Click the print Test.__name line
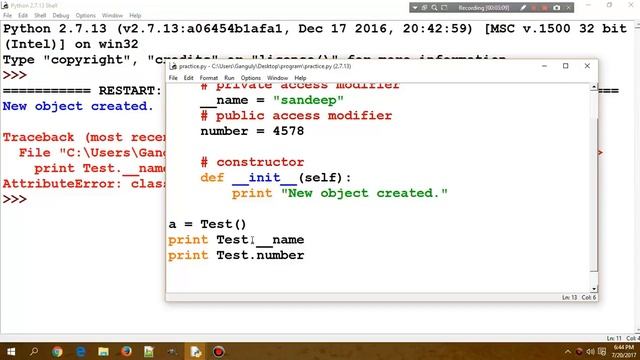Screen dimensions: 640x360 (x=236, y=240)
